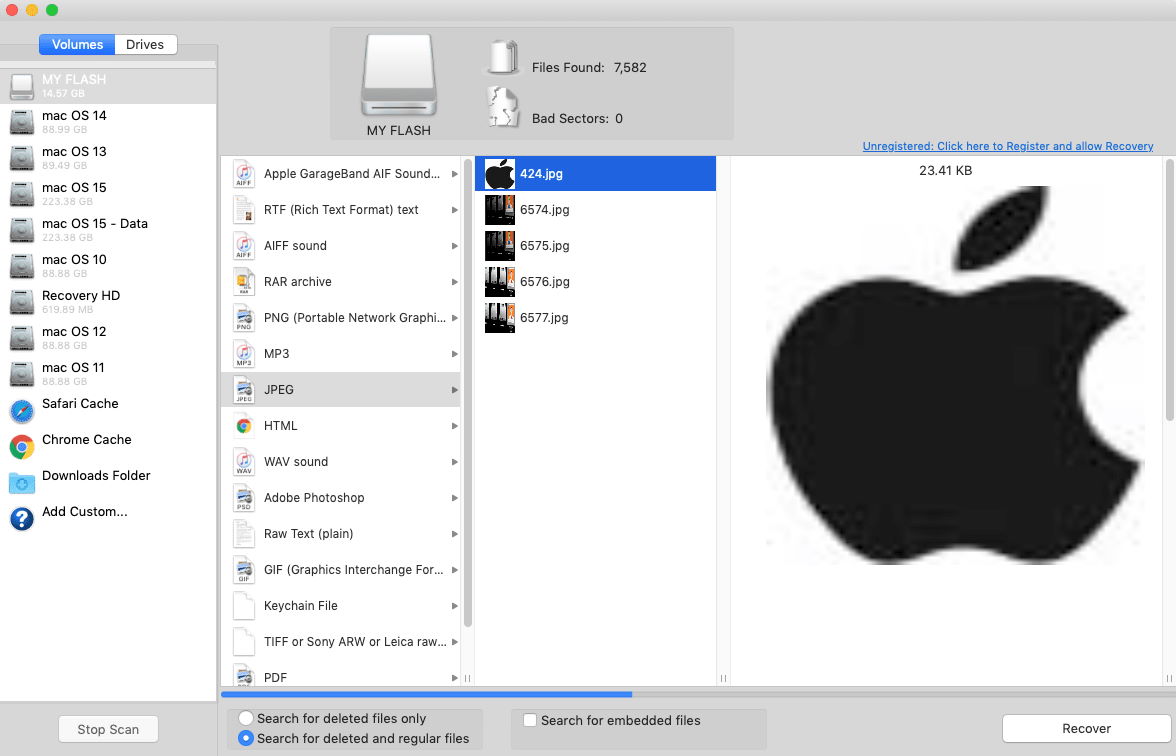
Task: Expand the PNG category arrow
Action: click(454, 318)
